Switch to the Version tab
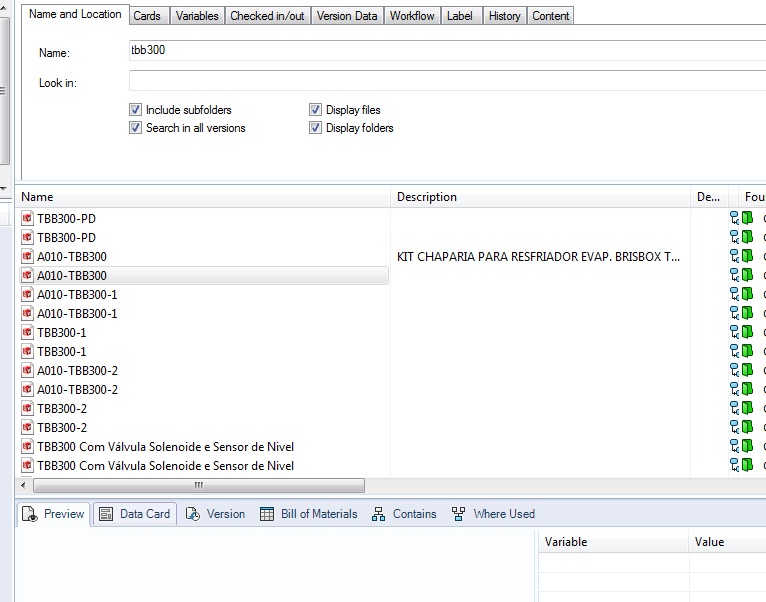This screenshot has height=602, width=766. 215,514
